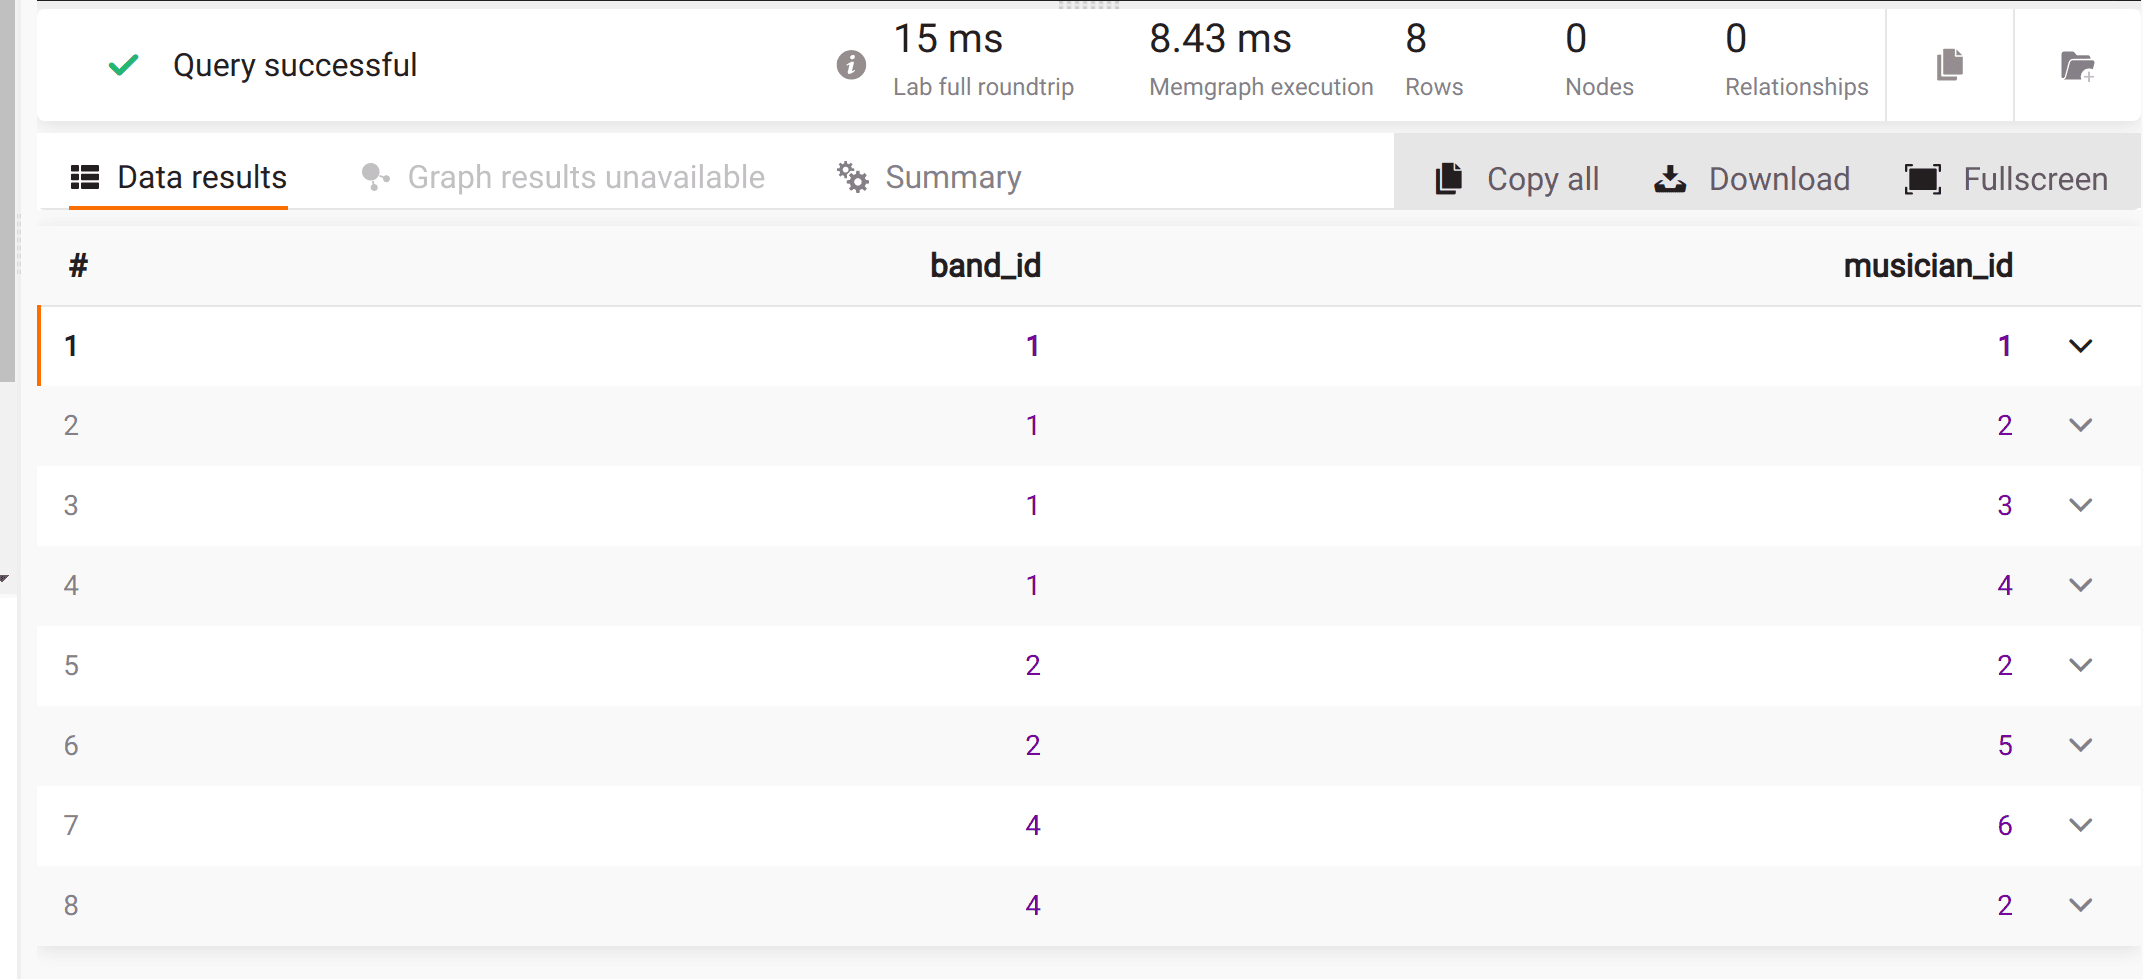Click the save to collection folder icon

tap(2077, 66)
